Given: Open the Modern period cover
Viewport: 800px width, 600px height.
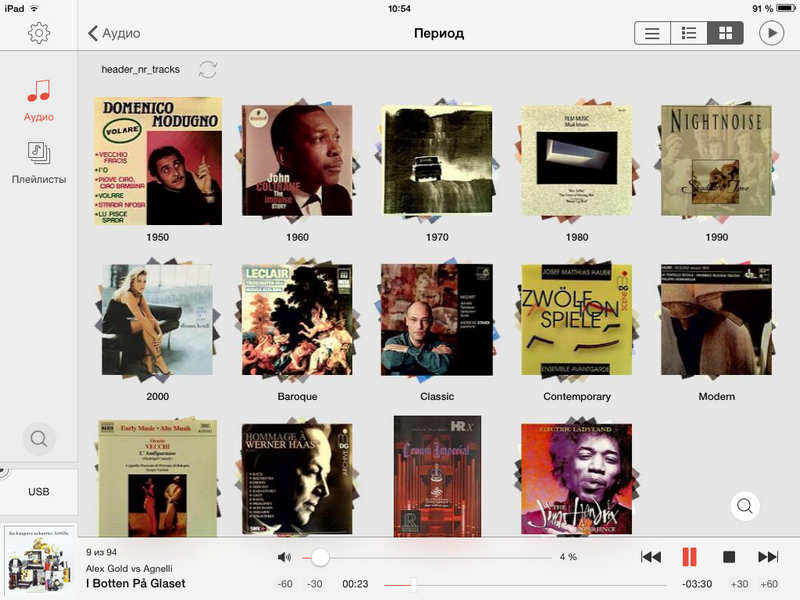Looking at the screenshot, I should click(716, 320).
